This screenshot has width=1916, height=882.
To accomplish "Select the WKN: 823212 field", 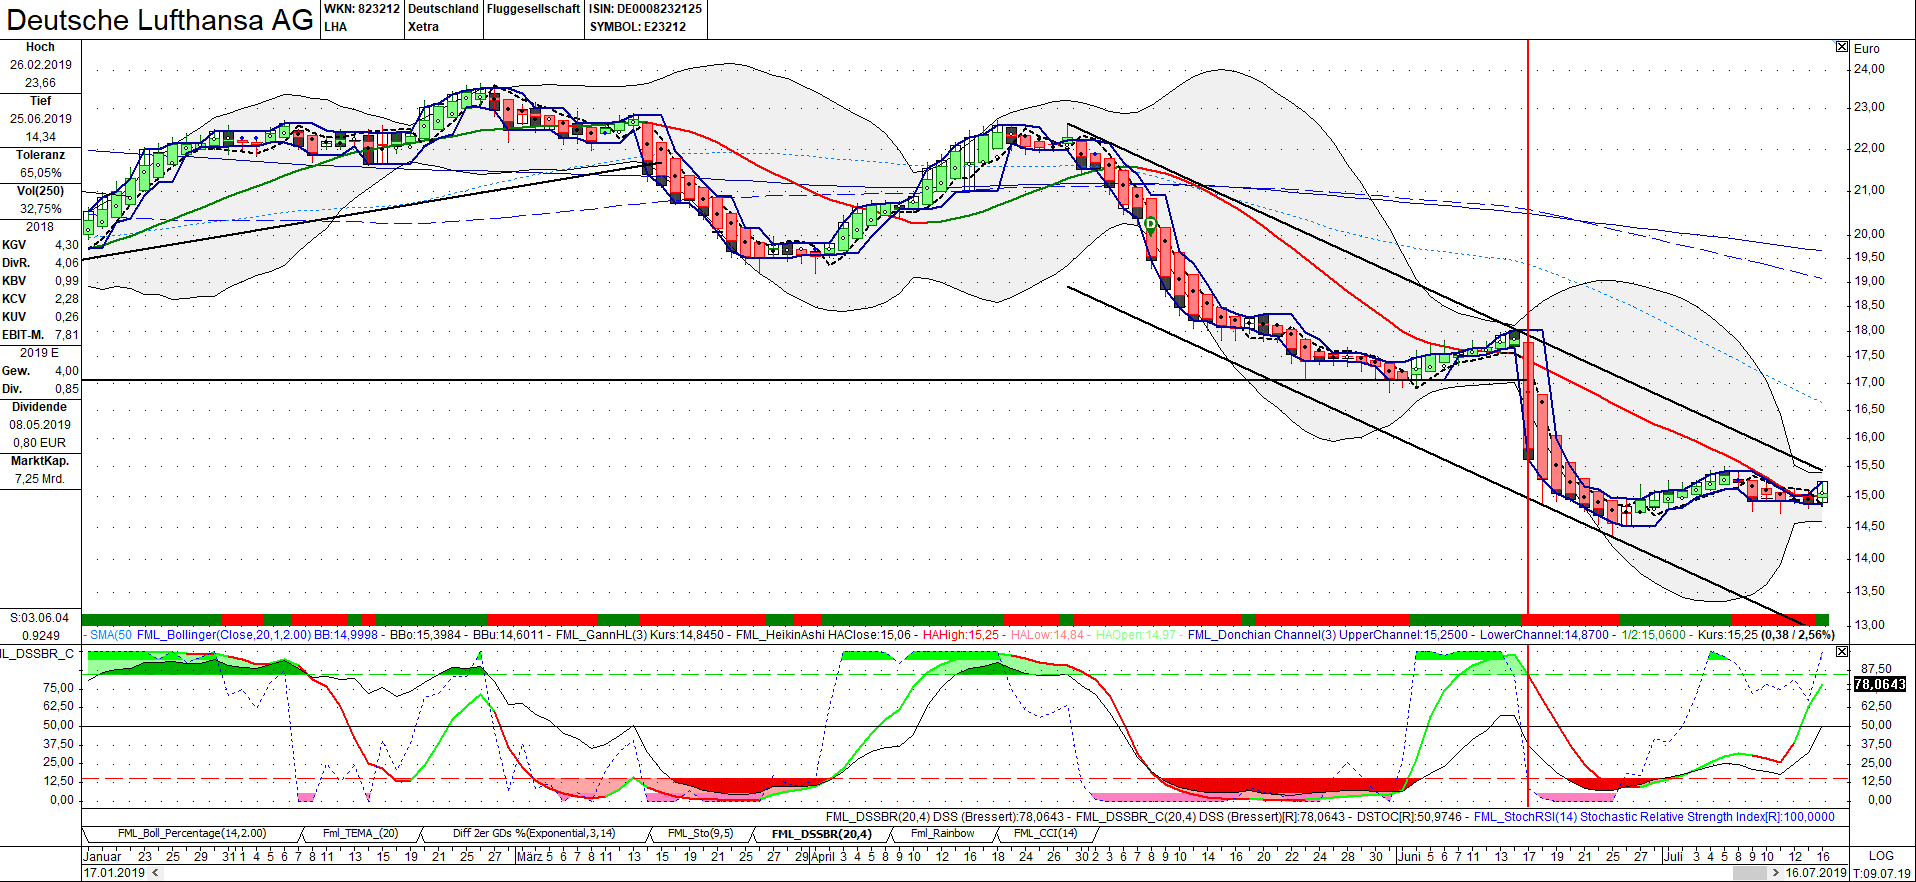I will pos(362,9).
